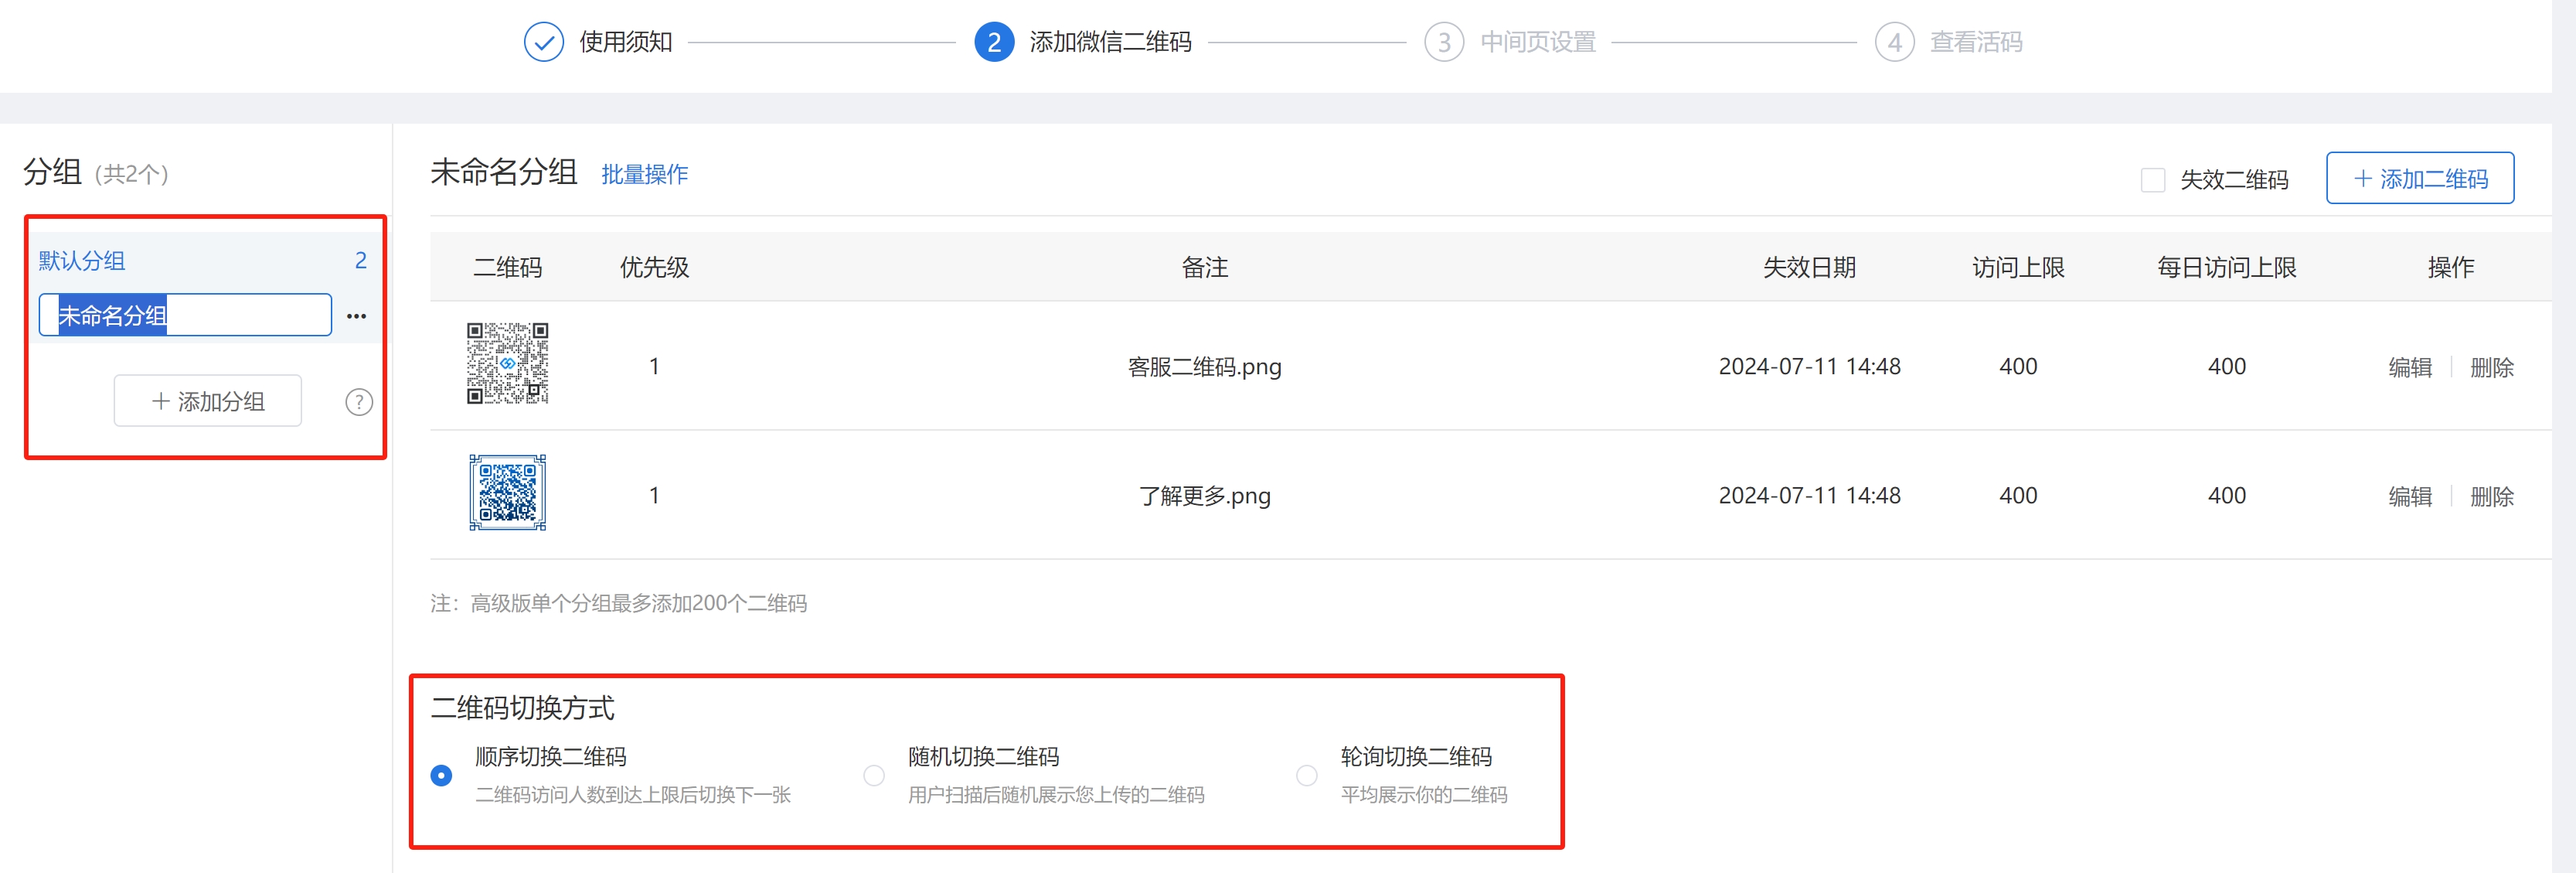Click the 添加分组 button
This screenshot has height=873, width=2576.
point(208,401)
